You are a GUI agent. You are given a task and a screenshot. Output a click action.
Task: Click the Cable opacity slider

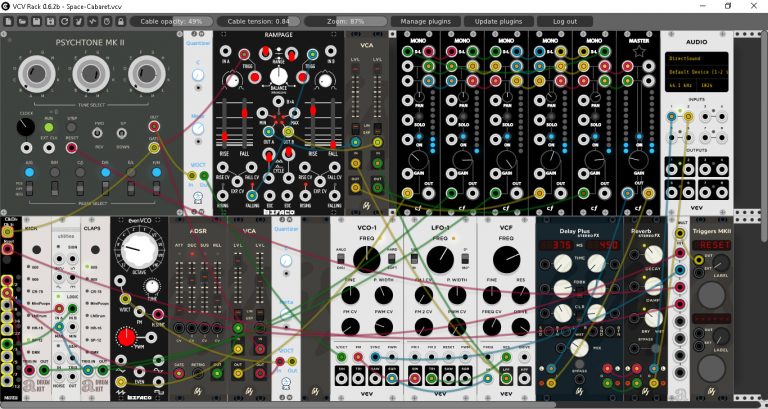[x=171, y=22]
